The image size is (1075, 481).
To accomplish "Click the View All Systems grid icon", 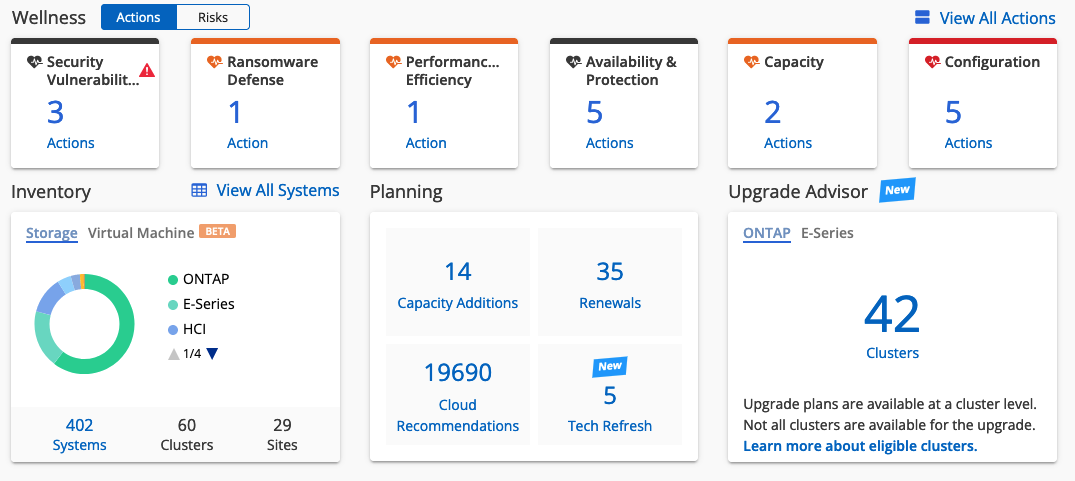I will click(200, 190).
